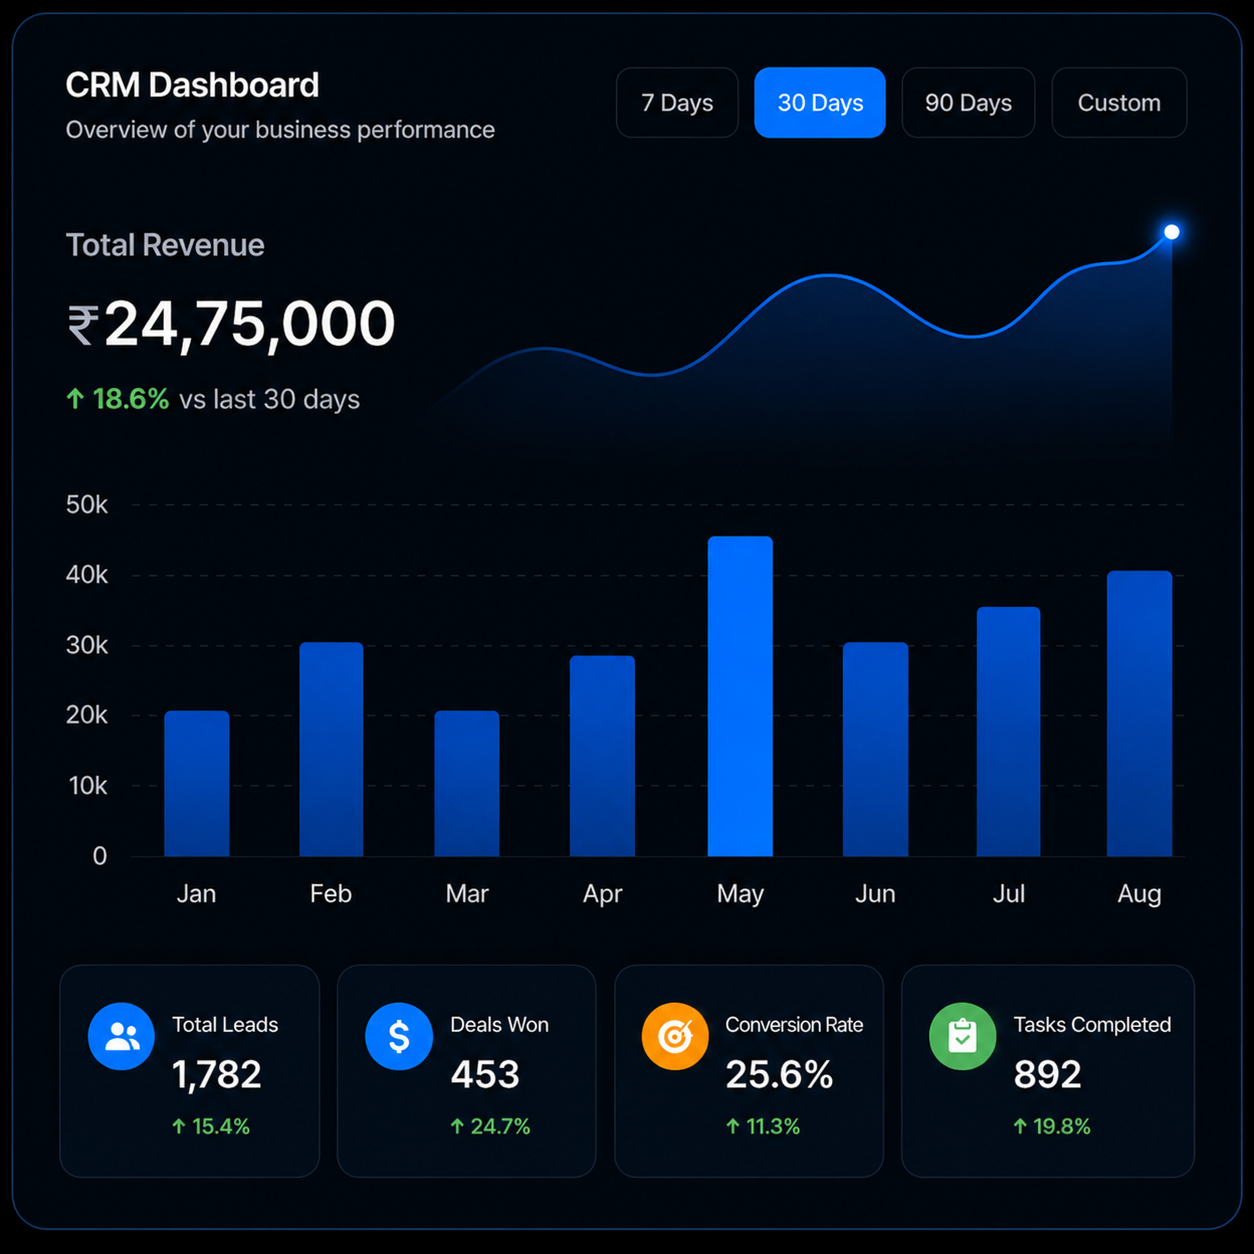Viewport: 1254px width, 1254px height.
Task: Click the 19.8% change figure
Action: click(1062, 1126)
